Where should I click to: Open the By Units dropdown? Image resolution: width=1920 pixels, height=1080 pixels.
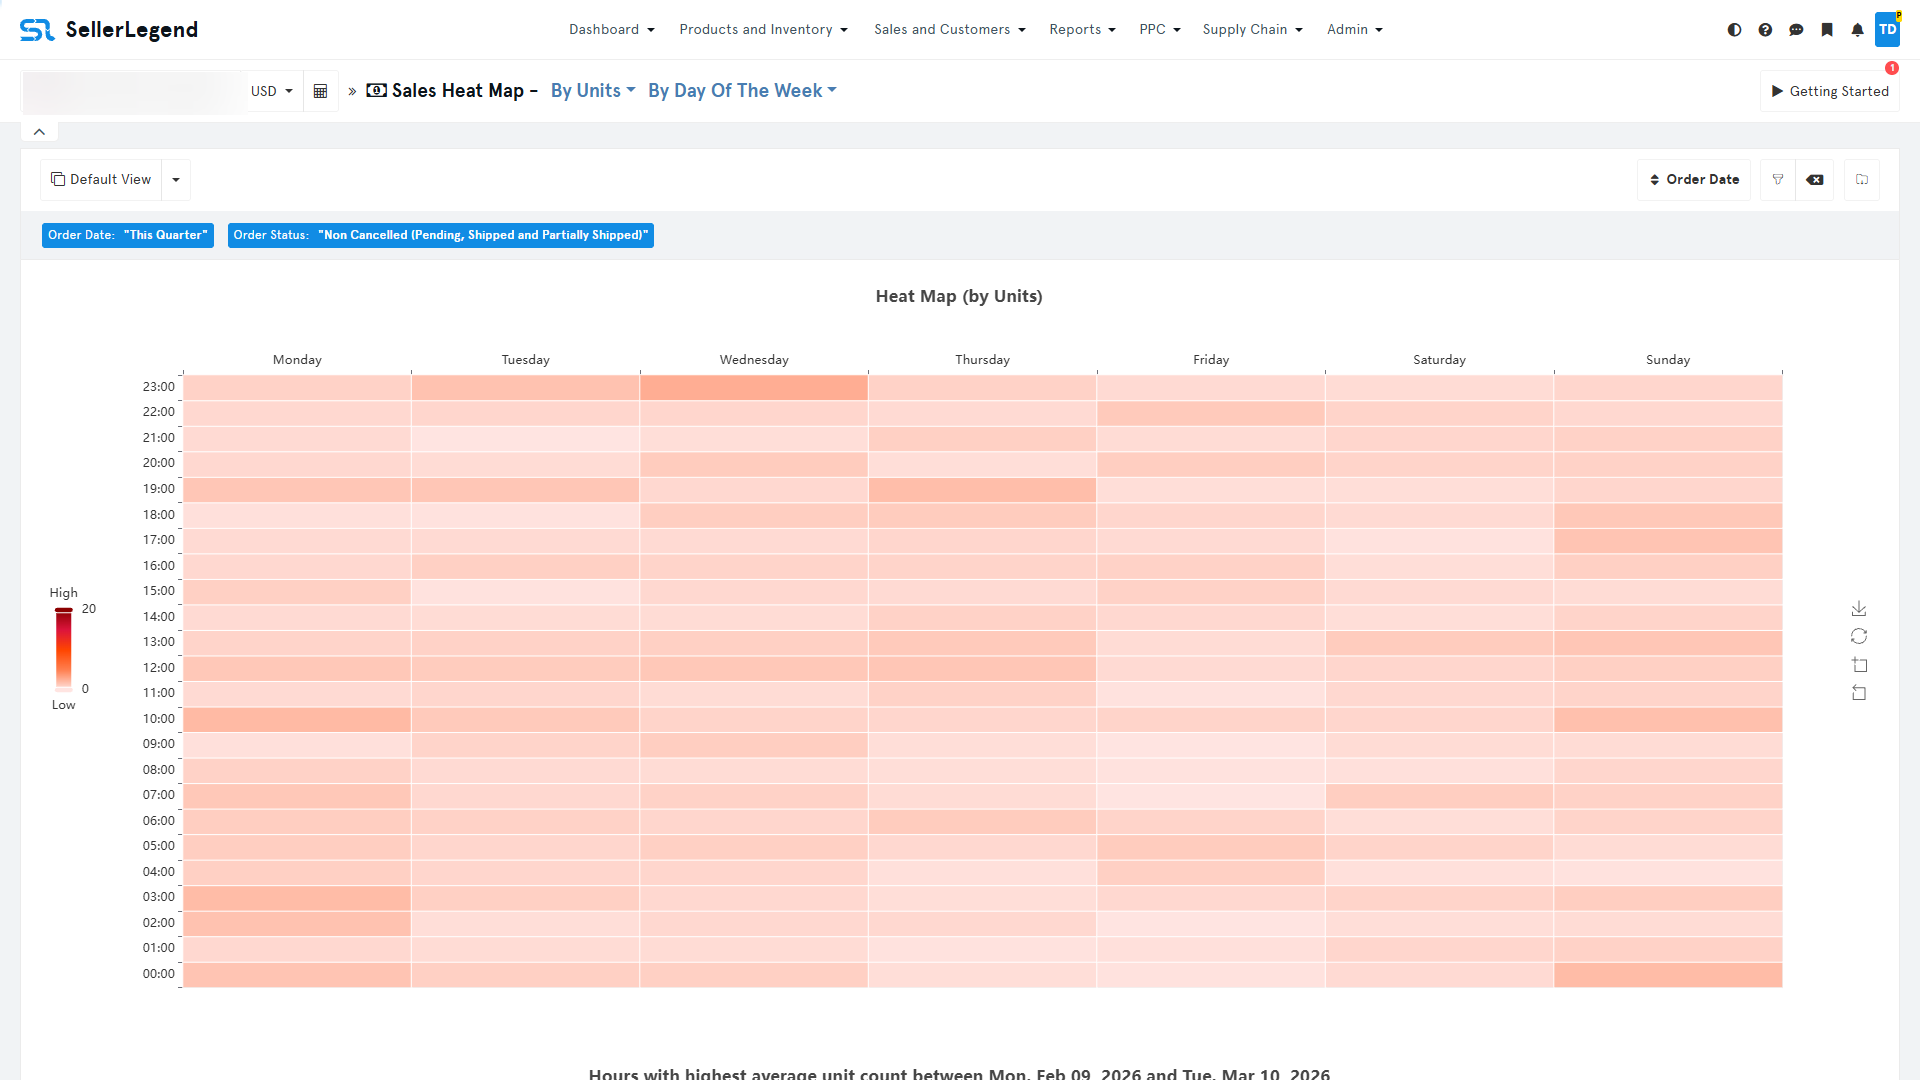[x=592, y=91]
